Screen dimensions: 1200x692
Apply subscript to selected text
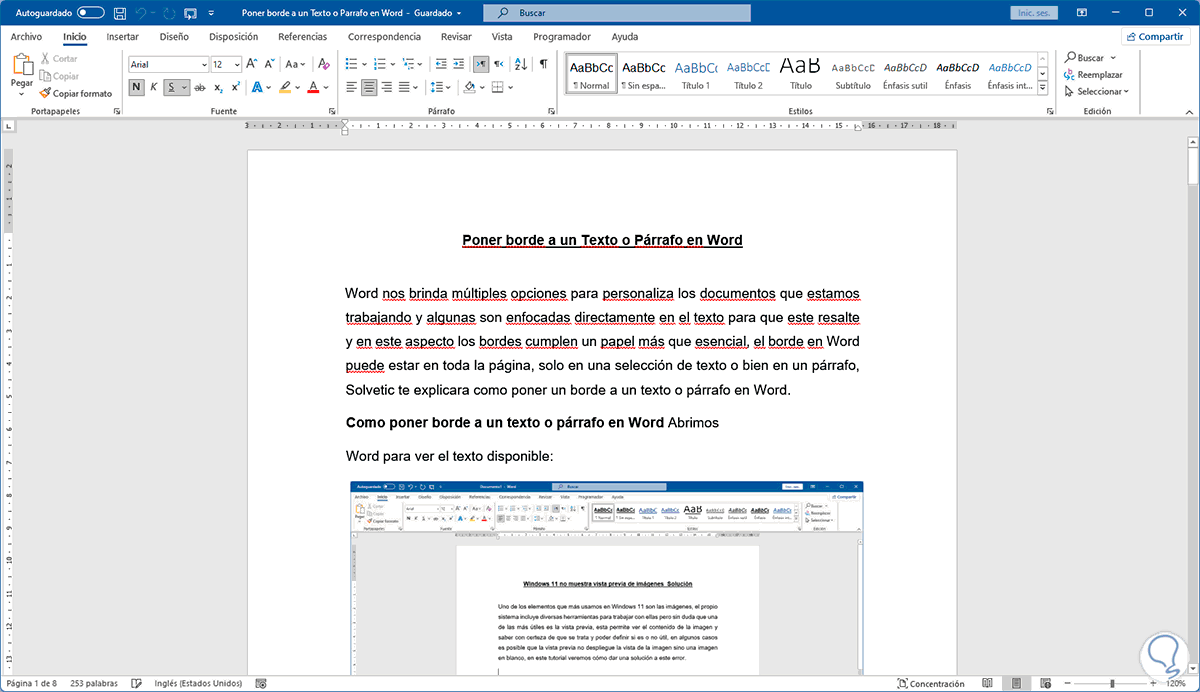218,88
